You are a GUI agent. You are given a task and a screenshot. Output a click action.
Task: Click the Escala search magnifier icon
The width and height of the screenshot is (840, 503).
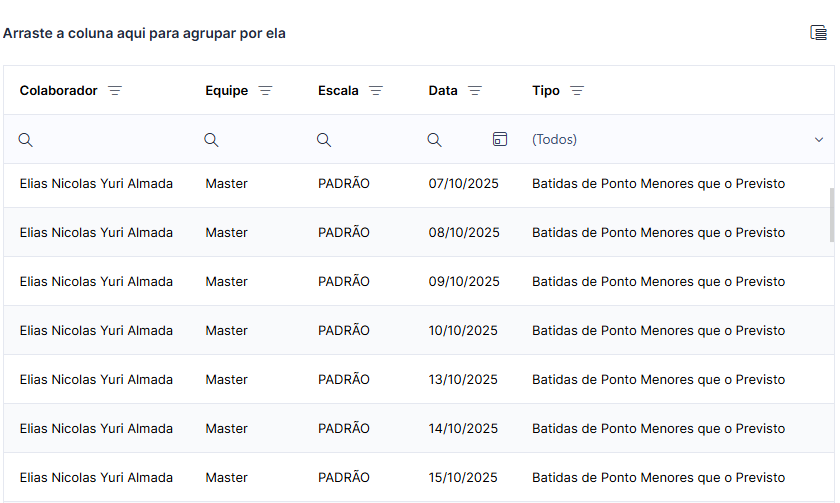[x=324, y=140]
